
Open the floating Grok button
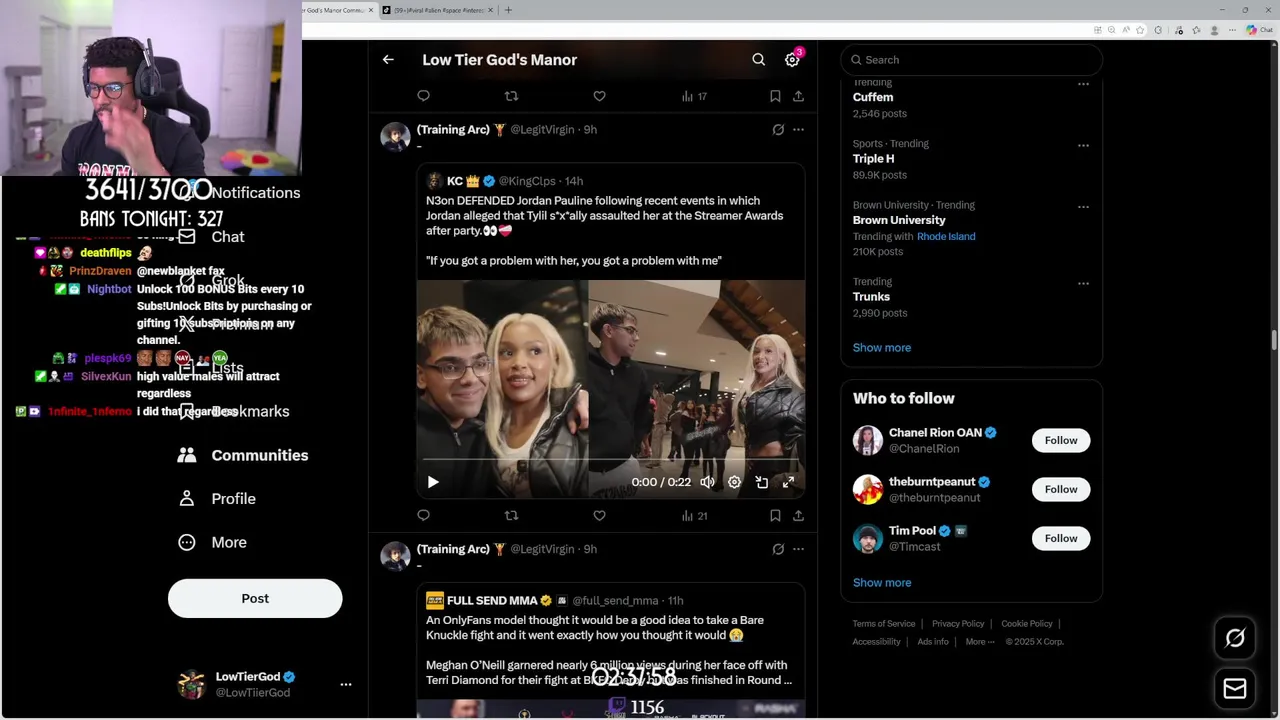[1235, 638]
